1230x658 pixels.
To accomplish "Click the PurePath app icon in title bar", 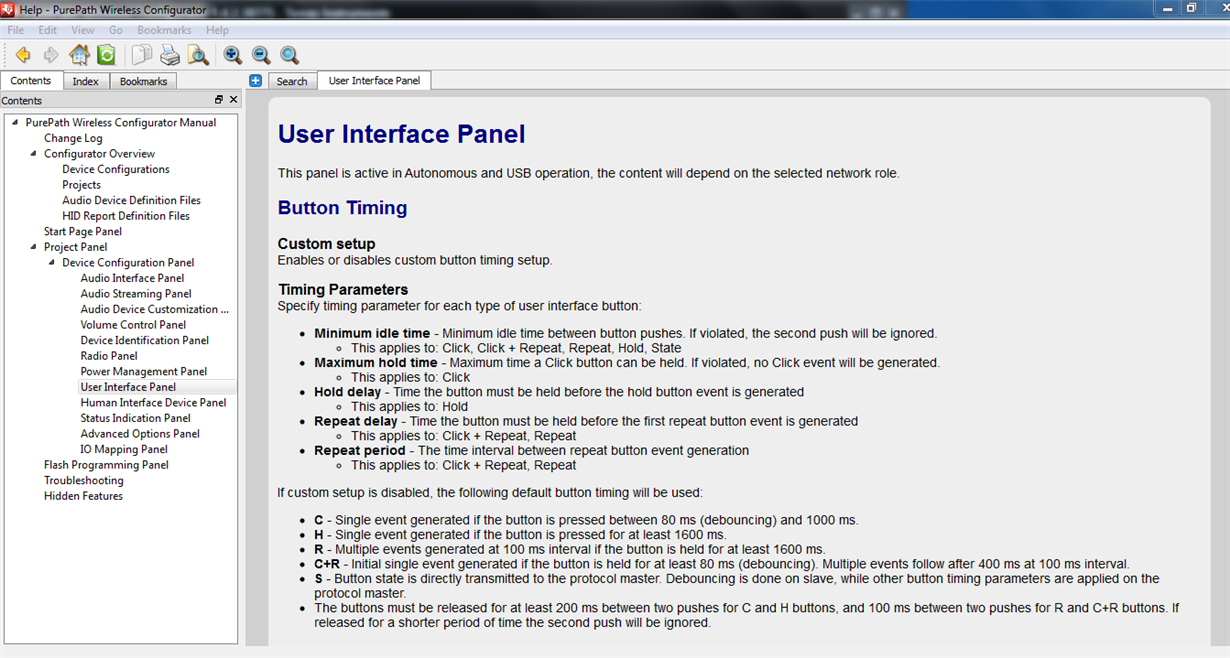I will pos(9,9).
